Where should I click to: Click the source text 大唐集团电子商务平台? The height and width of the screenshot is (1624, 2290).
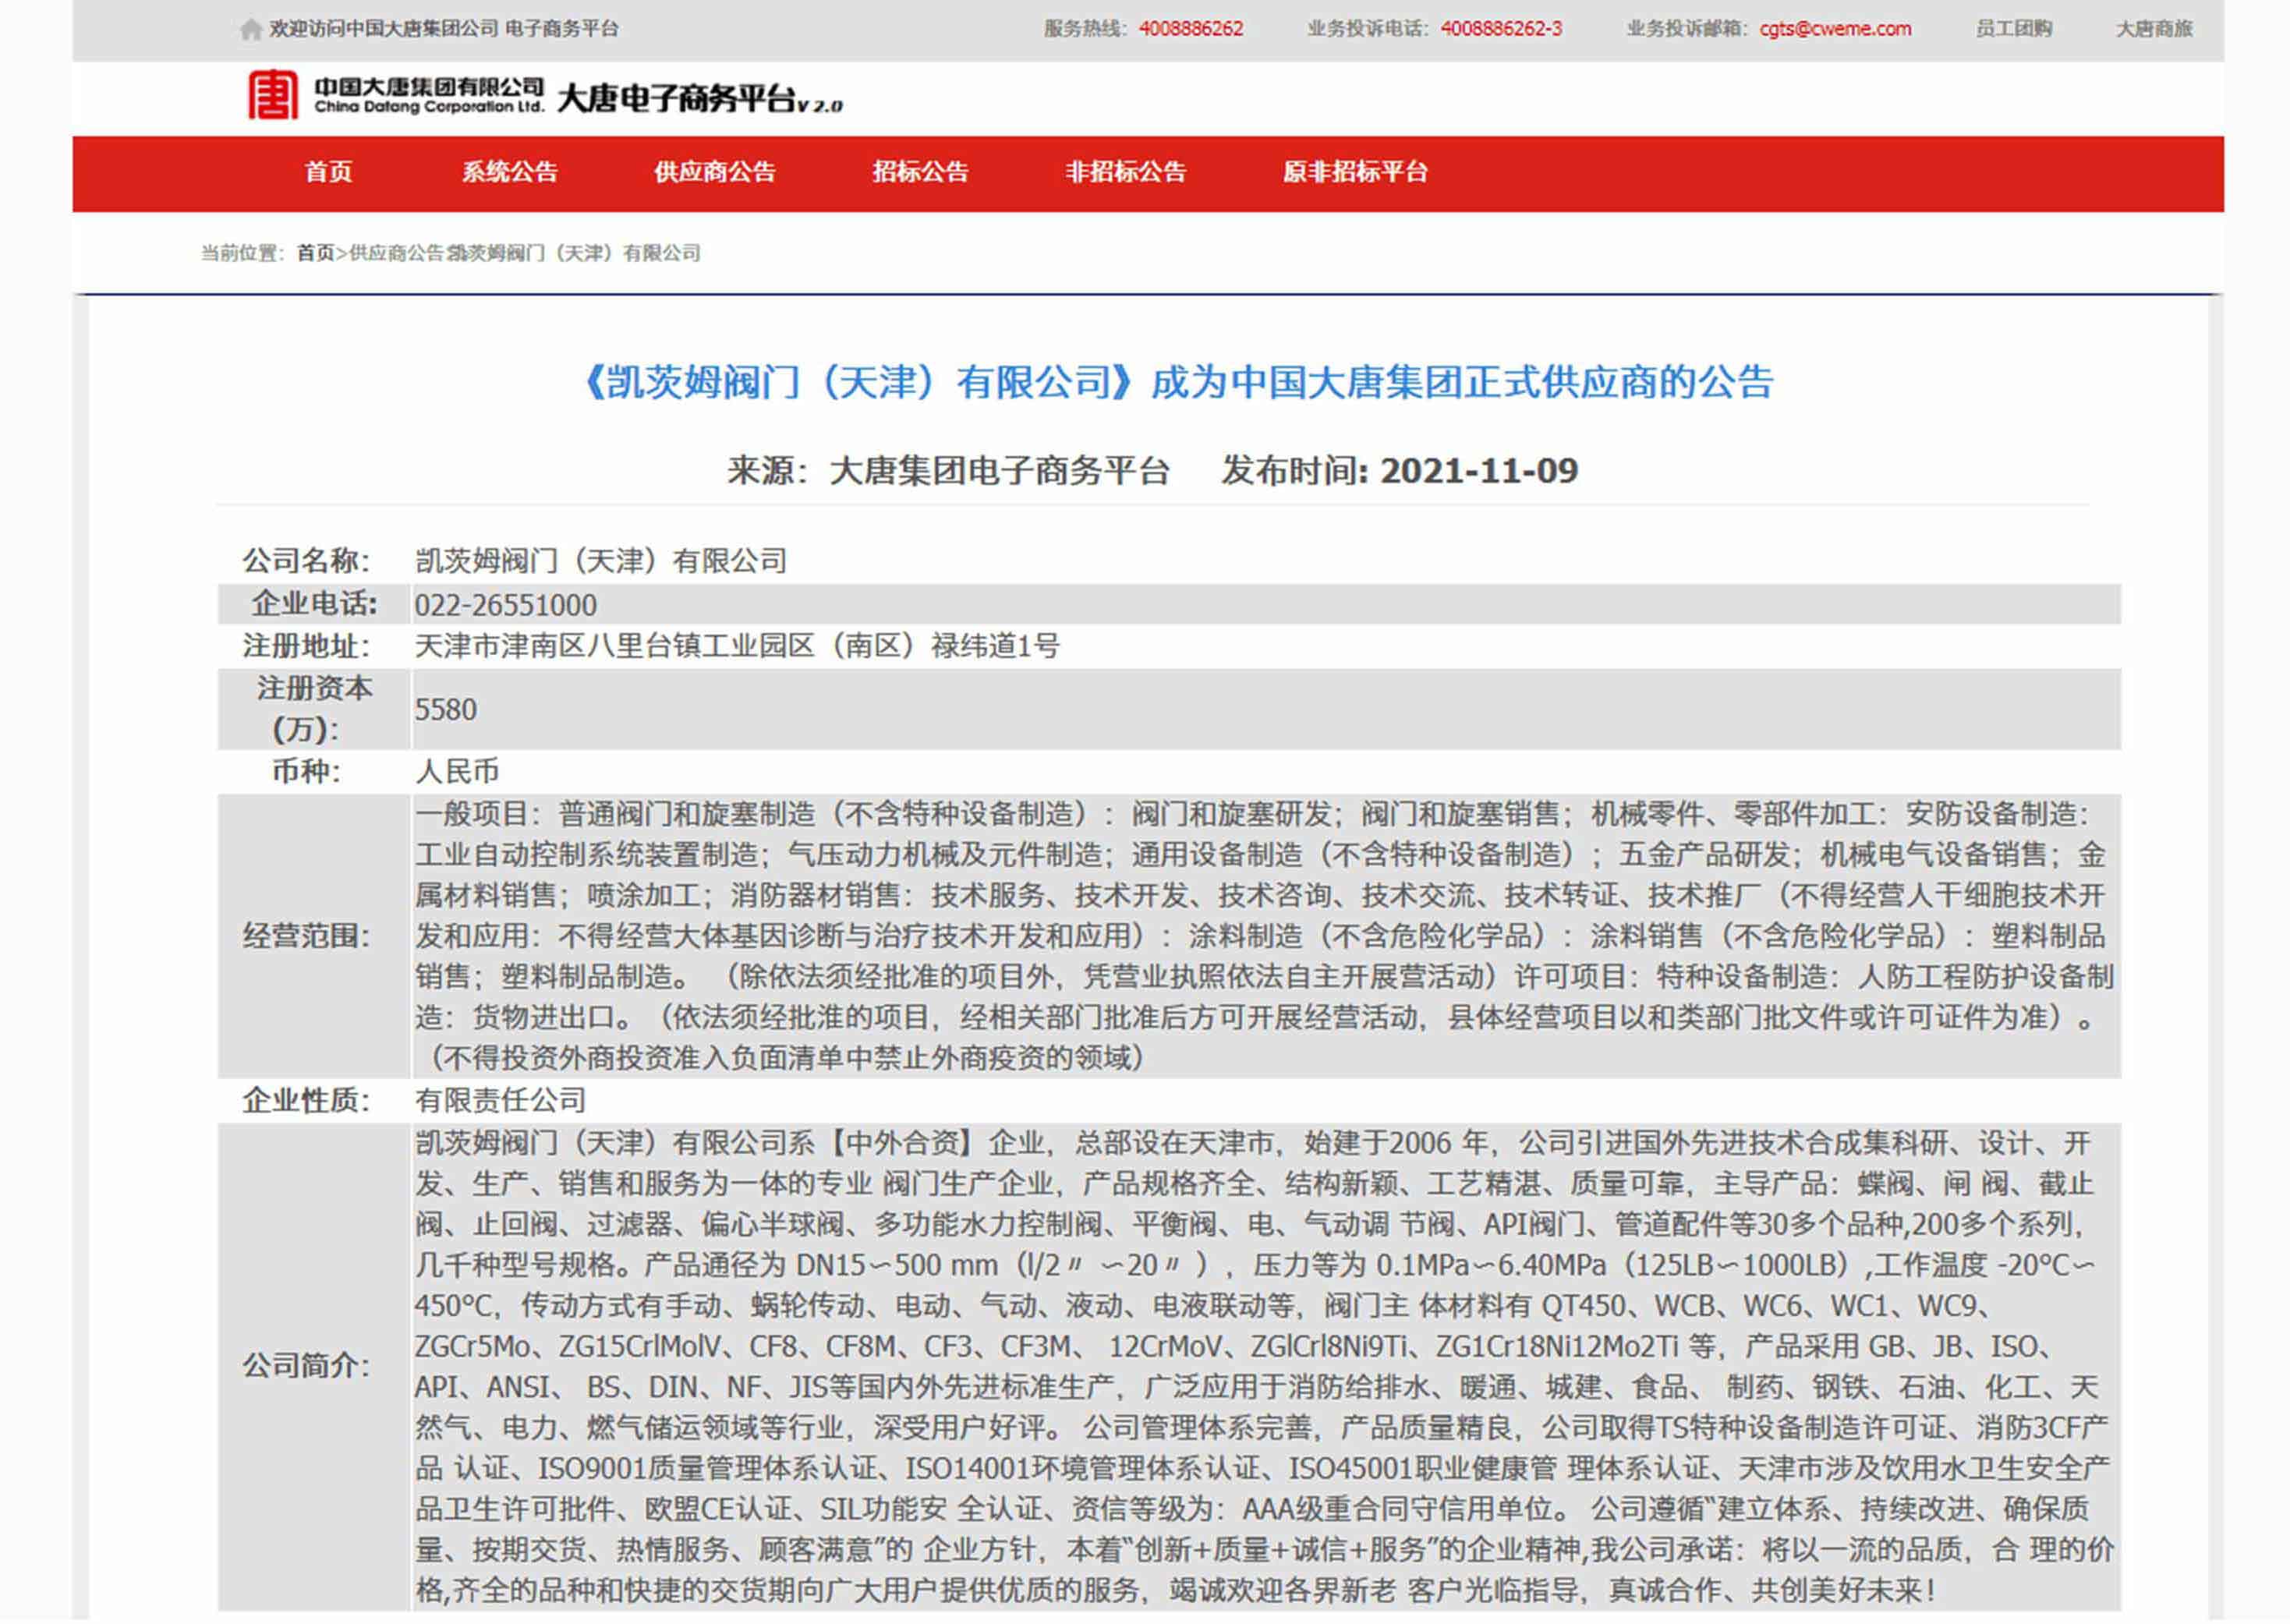pos(999,471)
